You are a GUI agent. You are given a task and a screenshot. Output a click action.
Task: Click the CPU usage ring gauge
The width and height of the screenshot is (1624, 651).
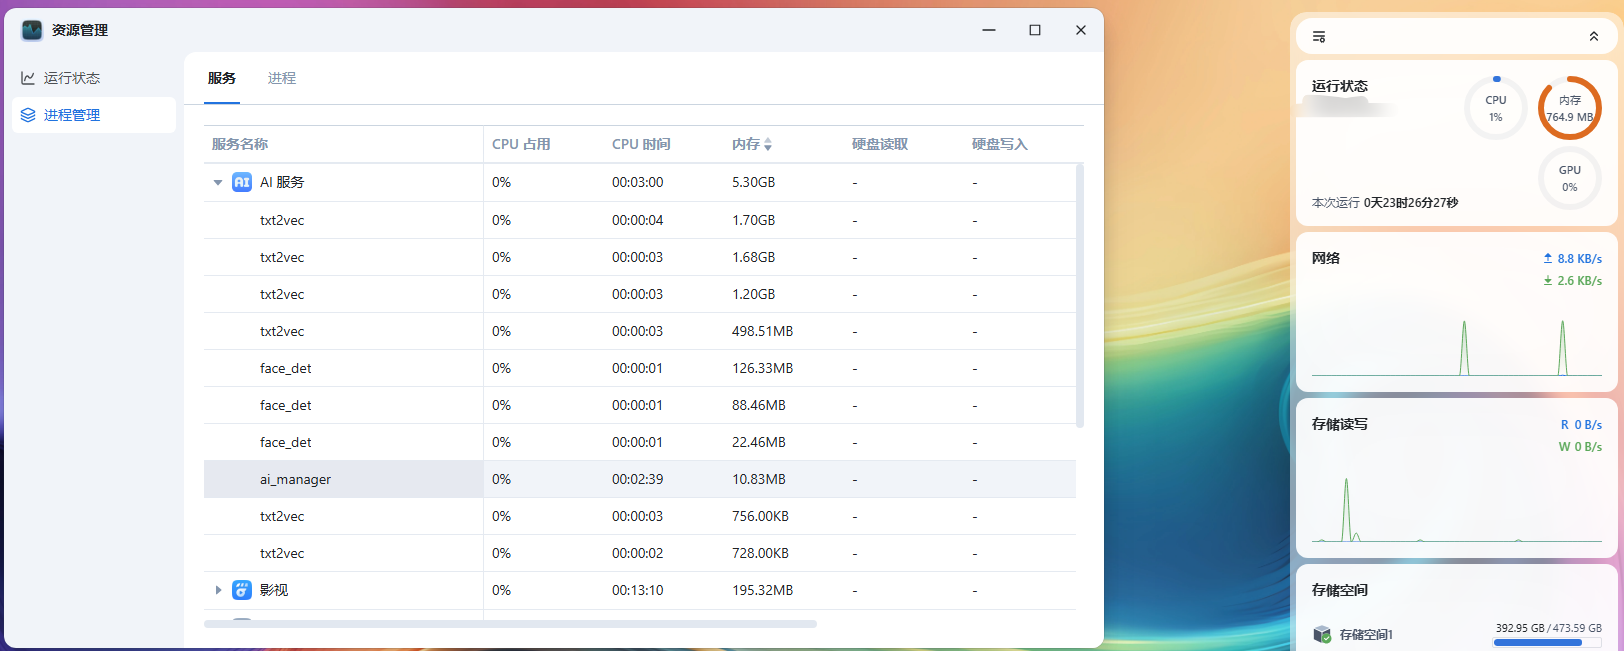[x=1495, y=108]
